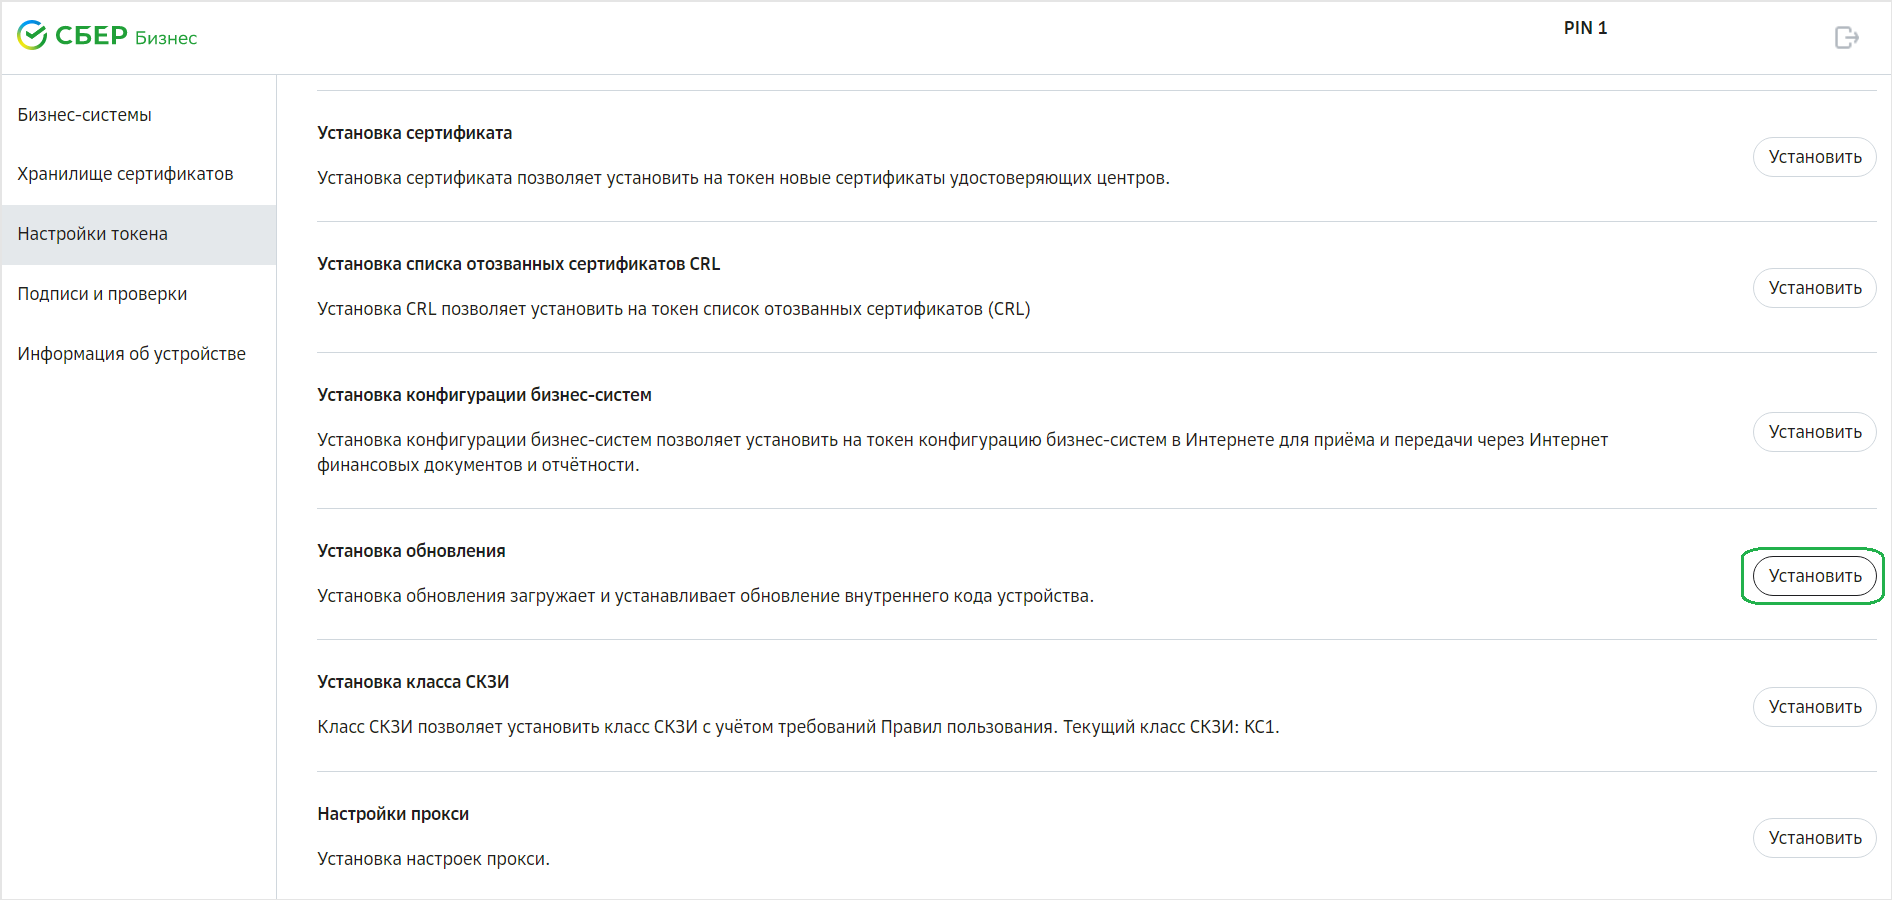Click Установить for Установка класса СКЗИ

[x=1814, y=707]
